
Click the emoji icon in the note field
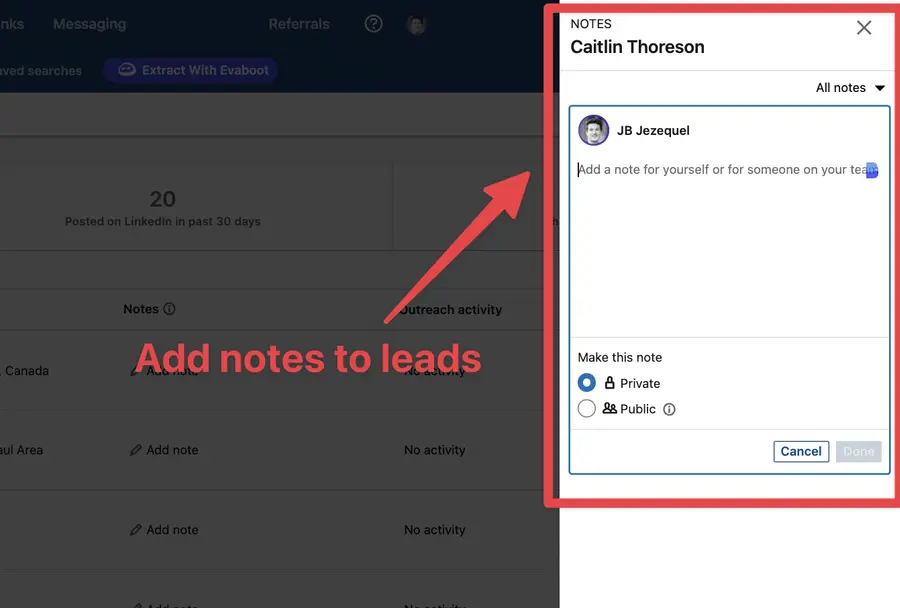pos(871,170)
